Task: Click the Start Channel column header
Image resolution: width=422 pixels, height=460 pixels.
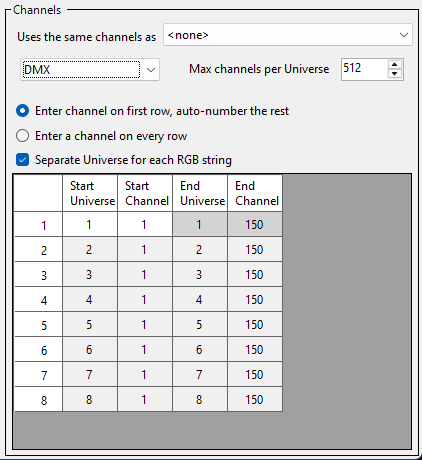Action: [x=145, y=193]
